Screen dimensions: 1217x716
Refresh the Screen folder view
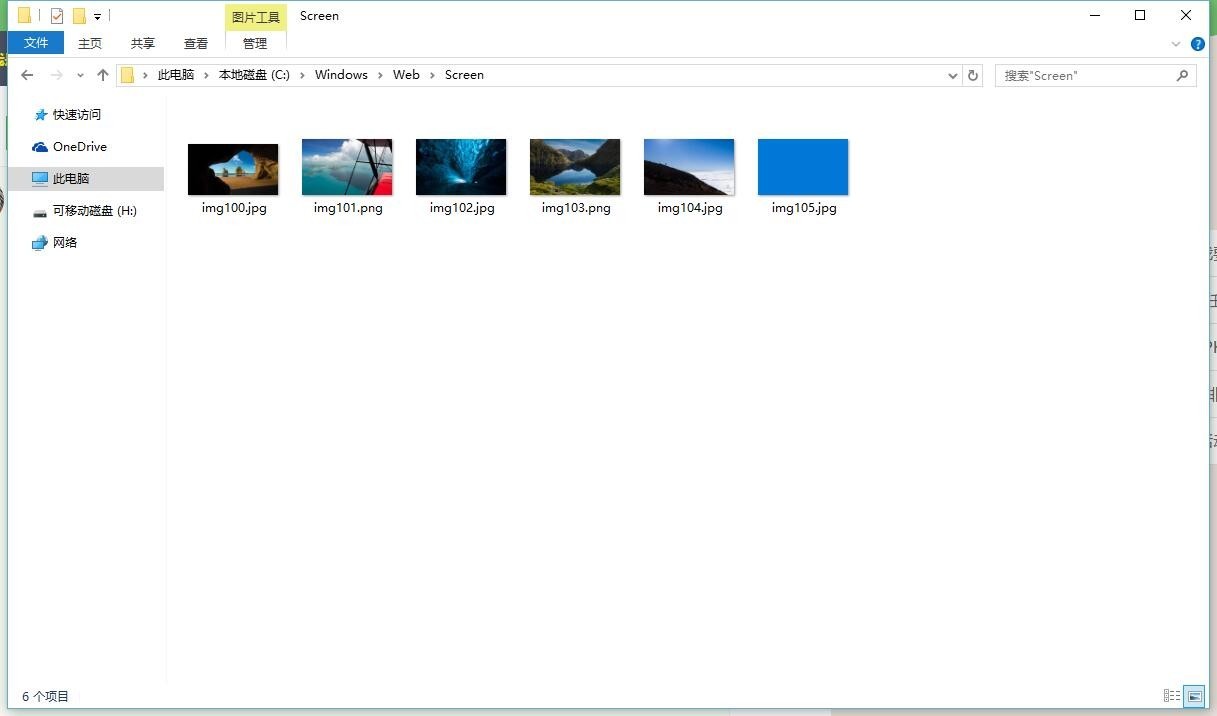point(973,75)
